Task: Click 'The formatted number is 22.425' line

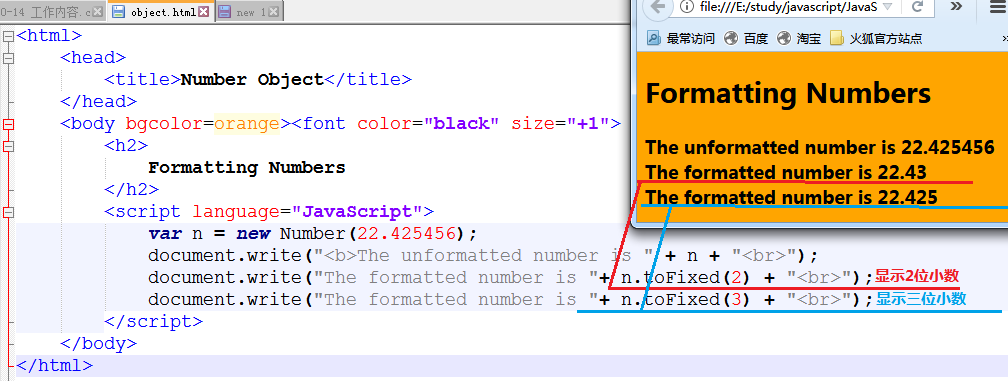Action: tap(791, 197)
